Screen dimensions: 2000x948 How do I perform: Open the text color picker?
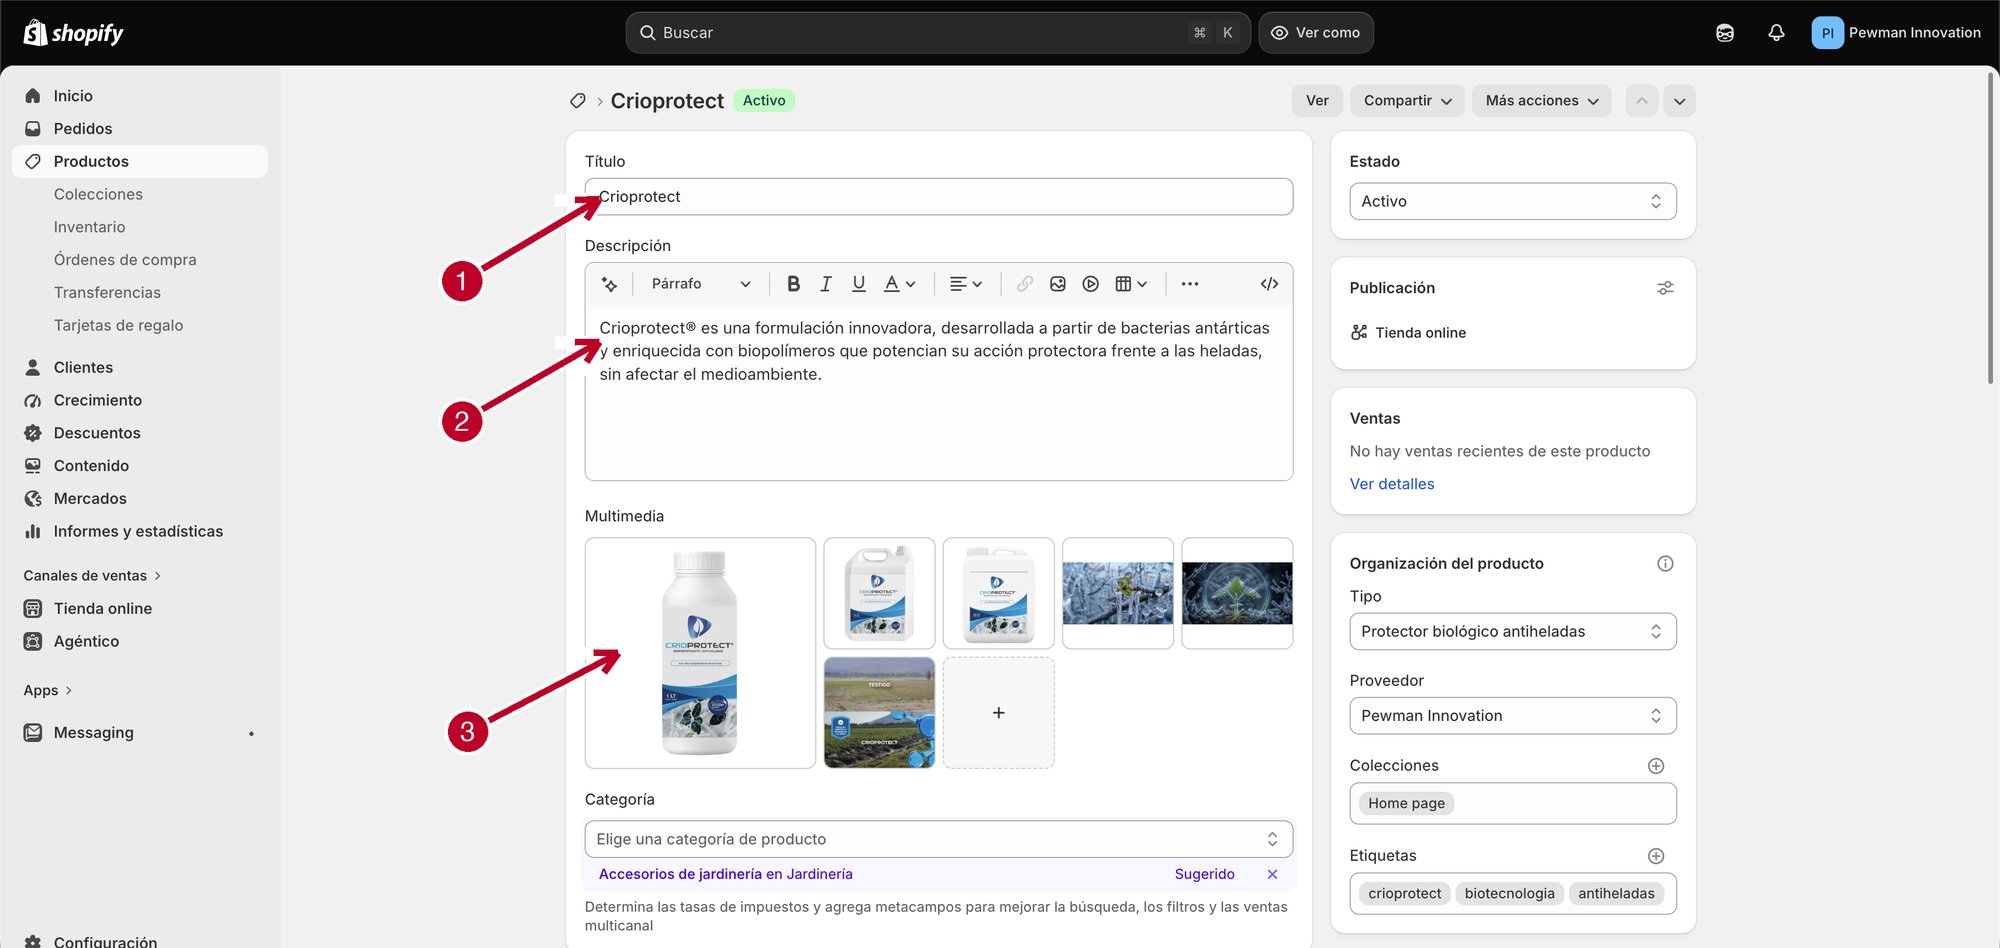coord(900,284)
